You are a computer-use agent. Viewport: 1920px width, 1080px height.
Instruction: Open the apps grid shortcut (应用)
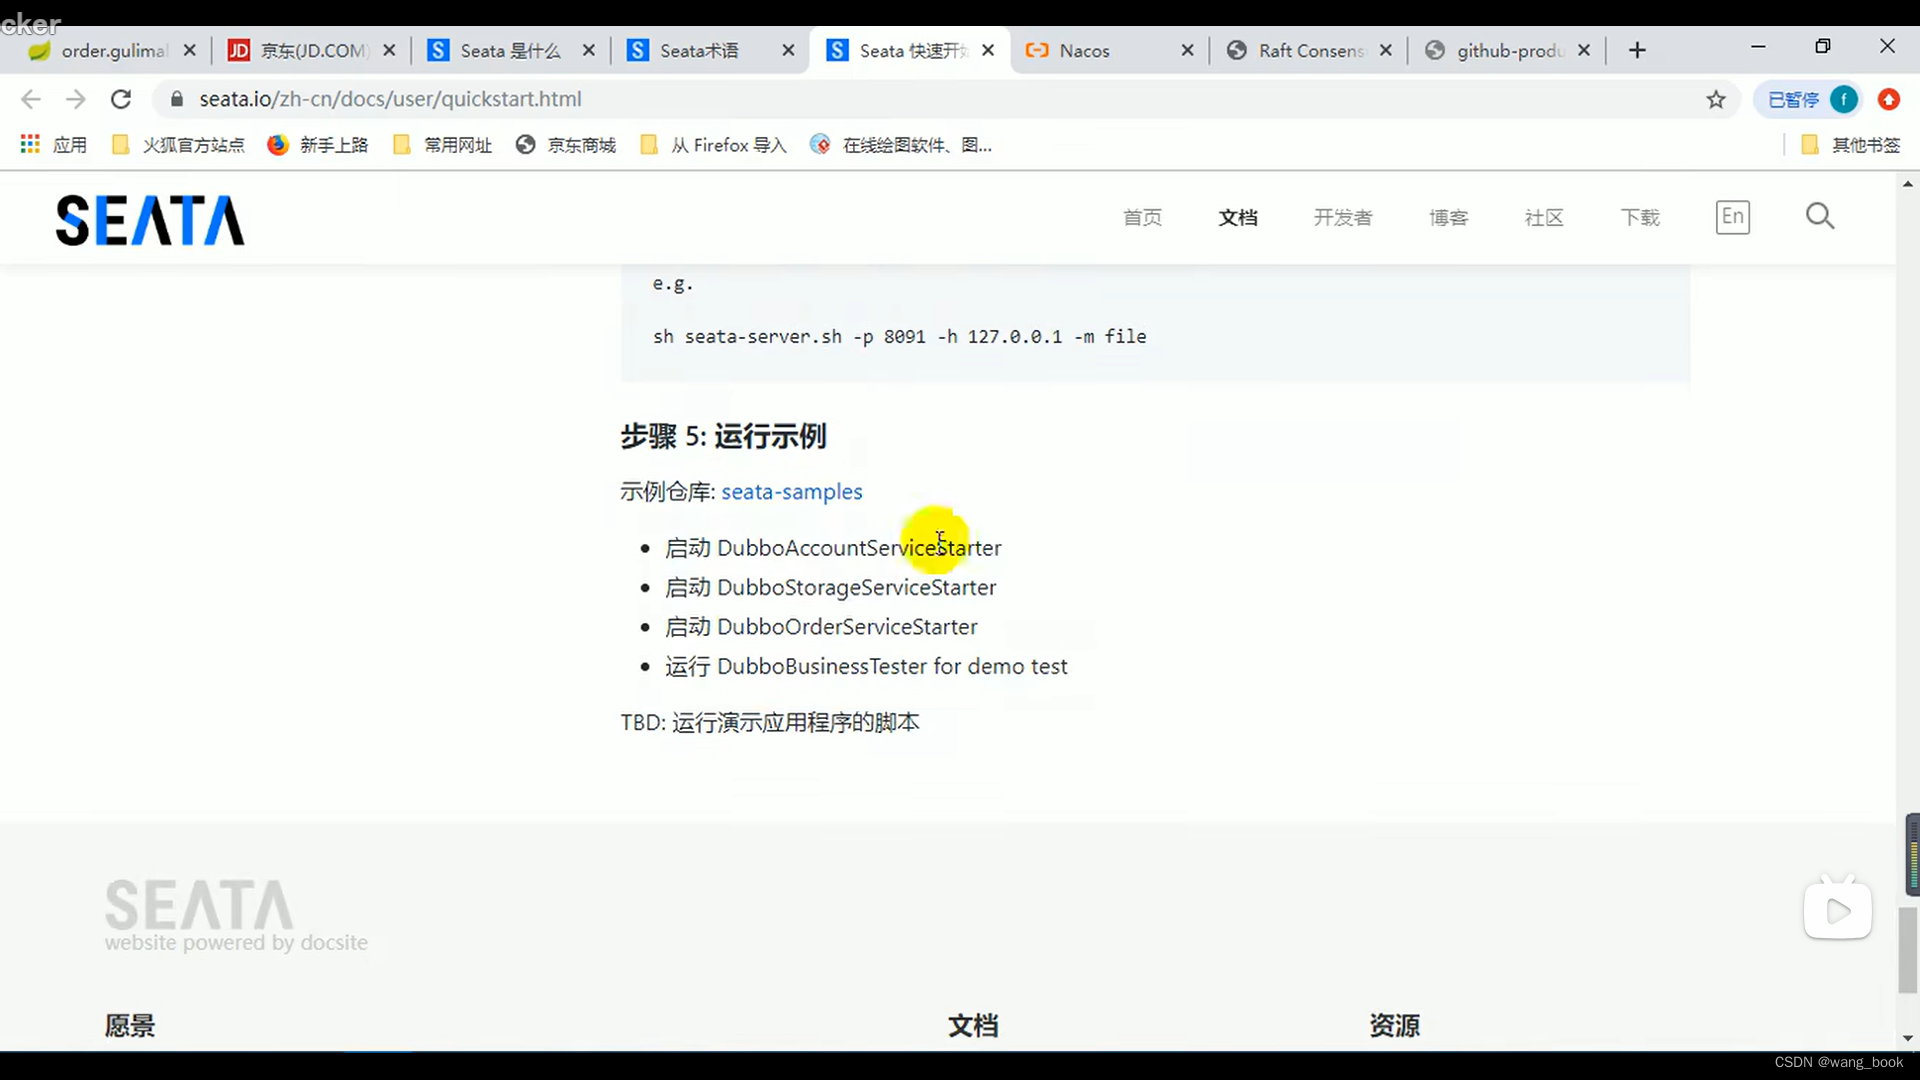click(x=54, y=145)
